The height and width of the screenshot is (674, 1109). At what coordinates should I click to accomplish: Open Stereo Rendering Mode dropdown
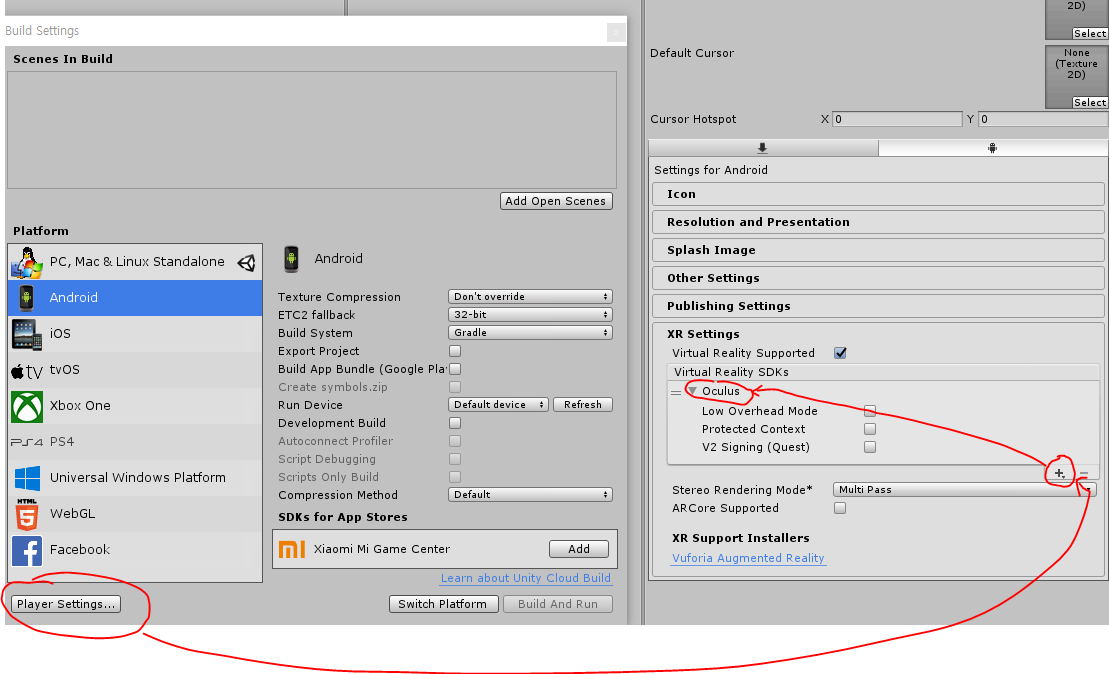point(965,489)
